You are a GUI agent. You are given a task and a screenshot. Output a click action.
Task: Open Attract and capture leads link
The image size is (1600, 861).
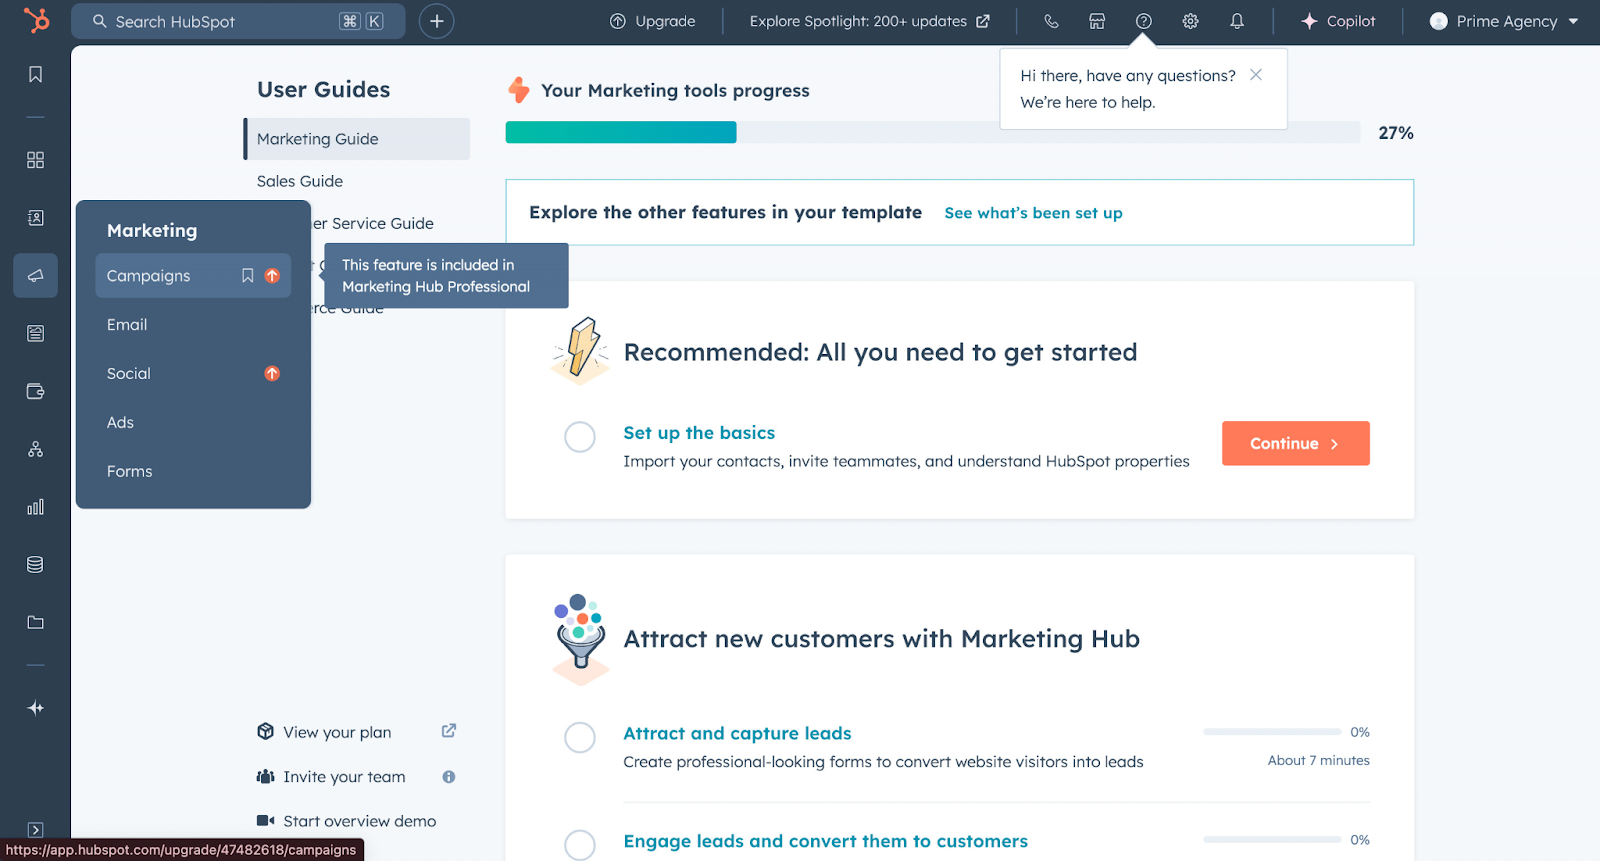(737, 733)
